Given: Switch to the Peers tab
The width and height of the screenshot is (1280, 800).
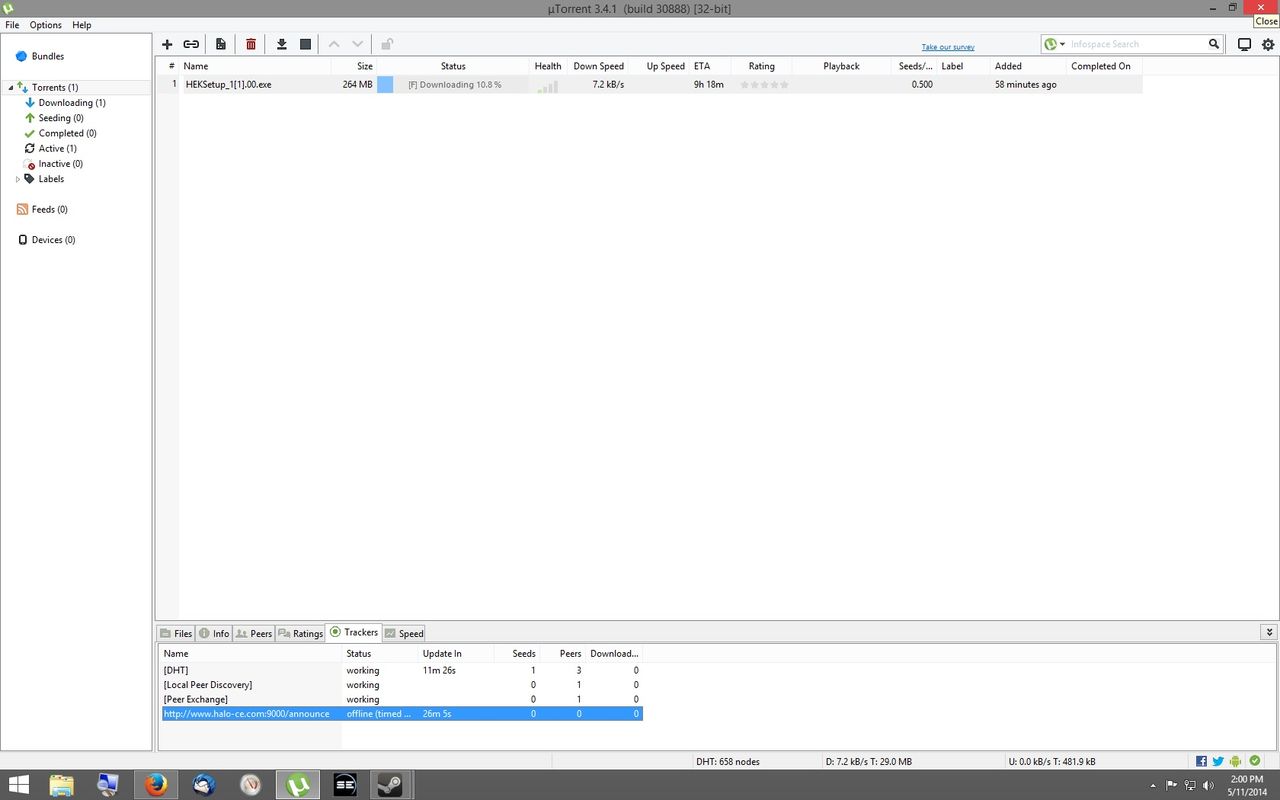Looking at the screenshot, I should (x=254, y=633).
